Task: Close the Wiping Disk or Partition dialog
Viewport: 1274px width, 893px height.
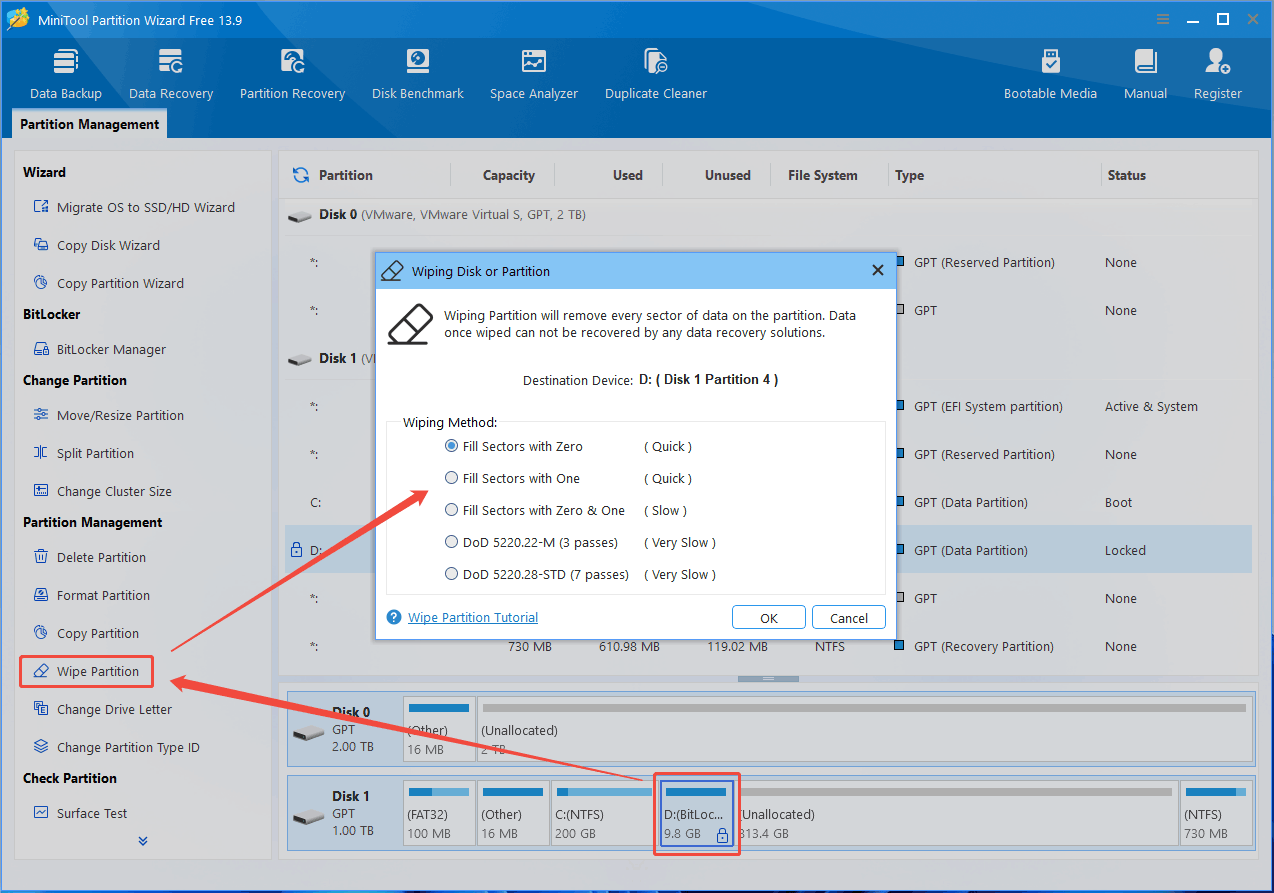Action: click(877, 270)
